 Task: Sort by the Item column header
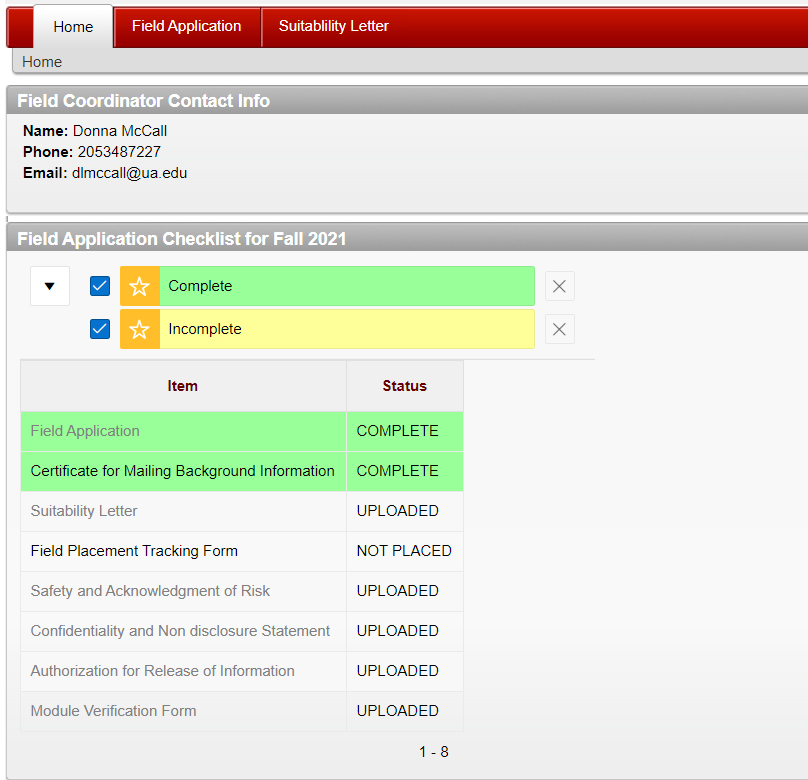tap(183, 386)
